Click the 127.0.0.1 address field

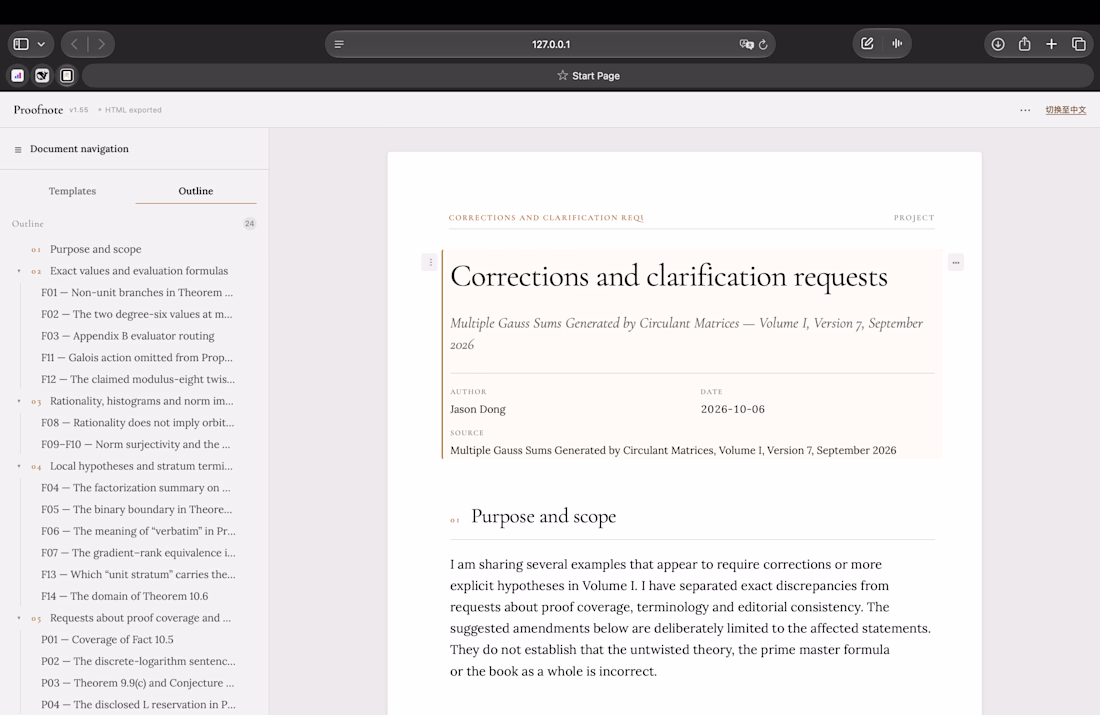click(x=551, y=44)
